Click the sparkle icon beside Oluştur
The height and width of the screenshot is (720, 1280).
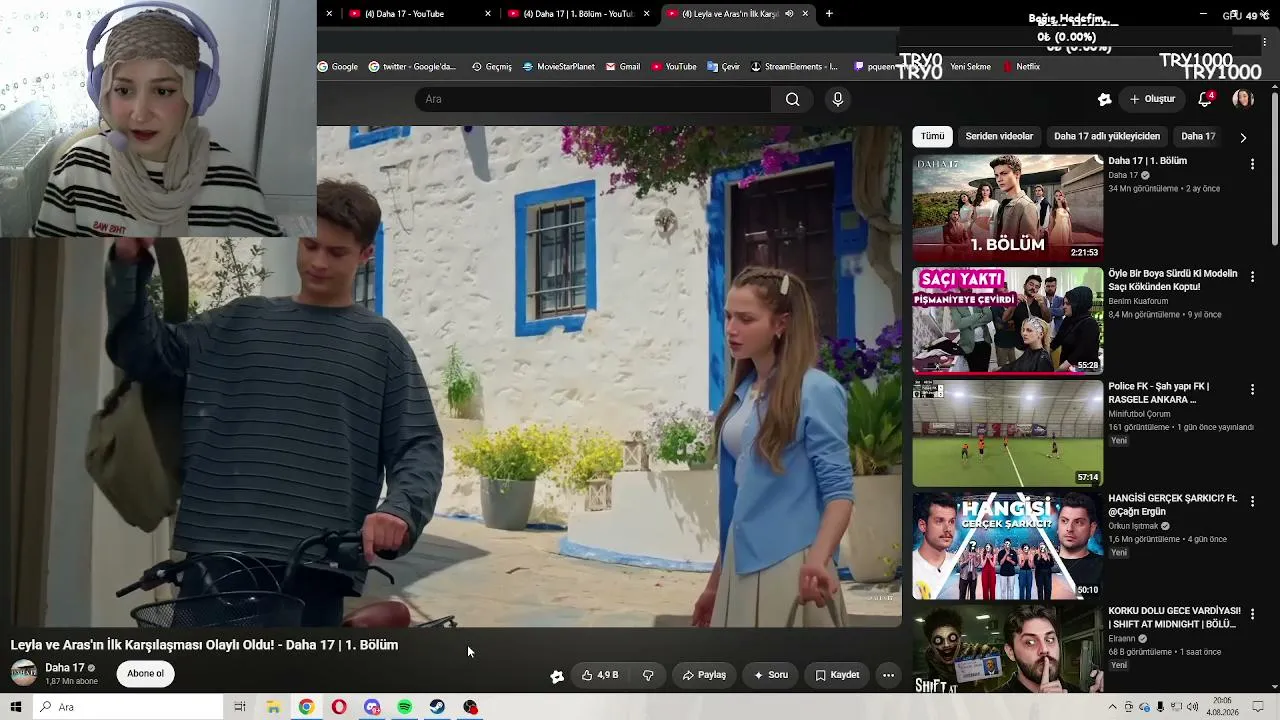[1104, 99]
